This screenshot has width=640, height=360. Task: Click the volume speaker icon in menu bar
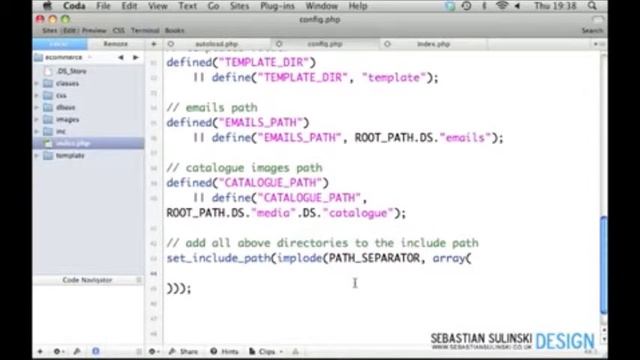(517, 6)
